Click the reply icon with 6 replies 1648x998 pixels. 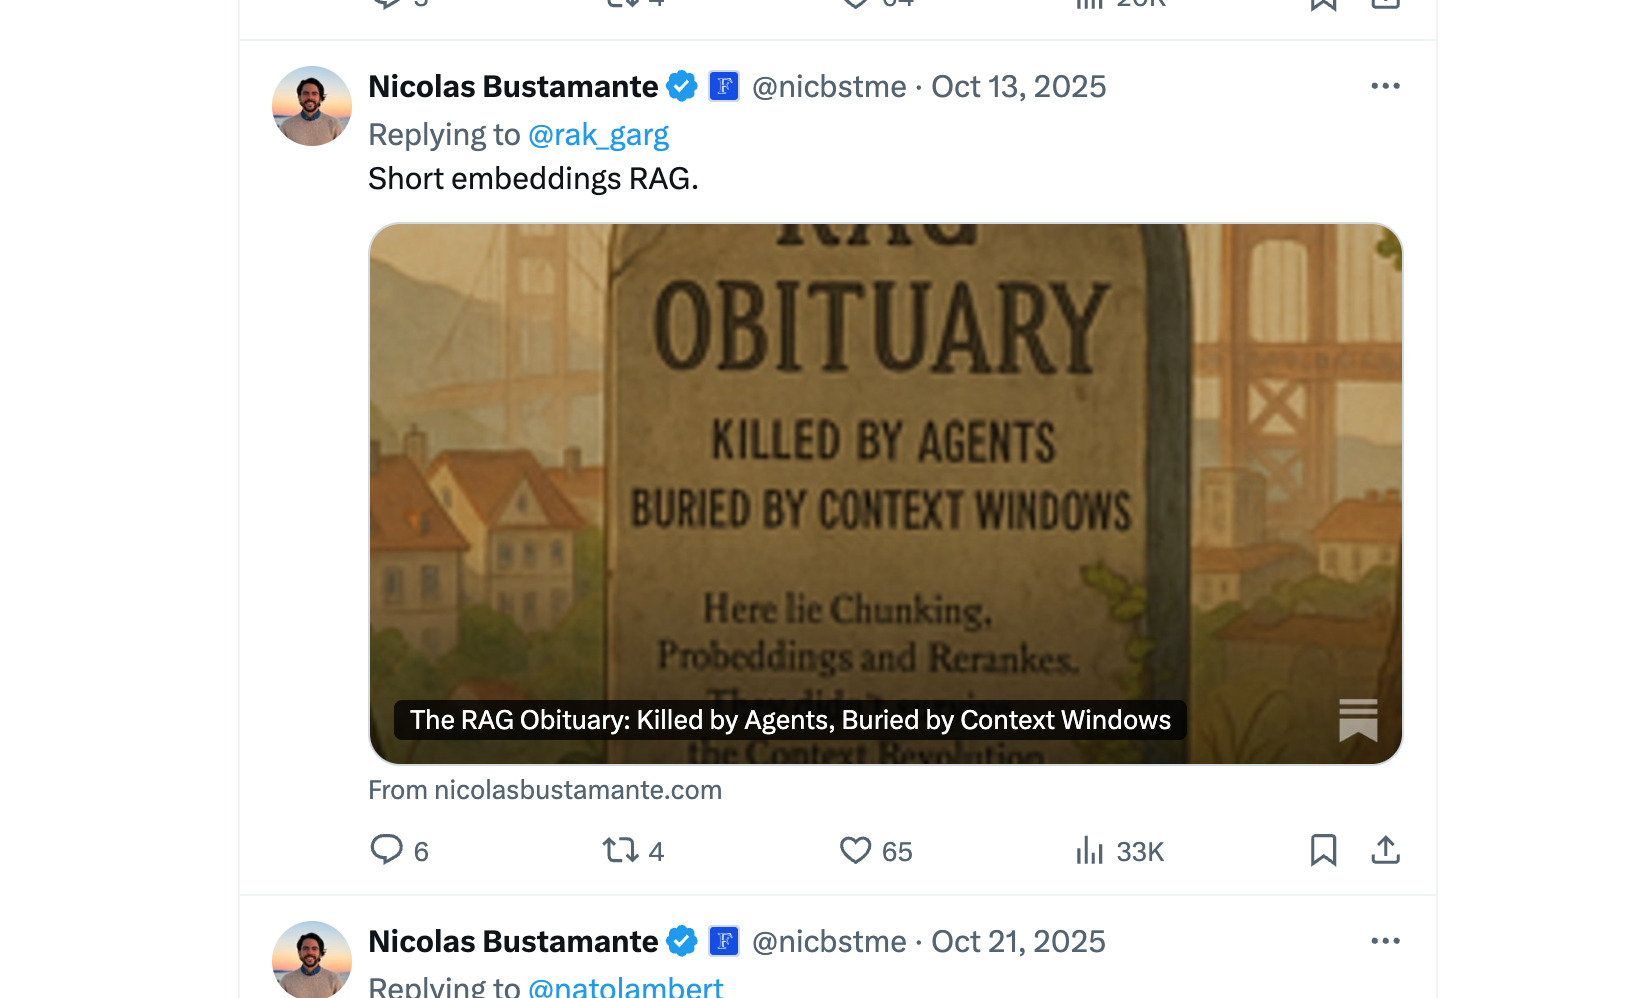pos(387,850)
